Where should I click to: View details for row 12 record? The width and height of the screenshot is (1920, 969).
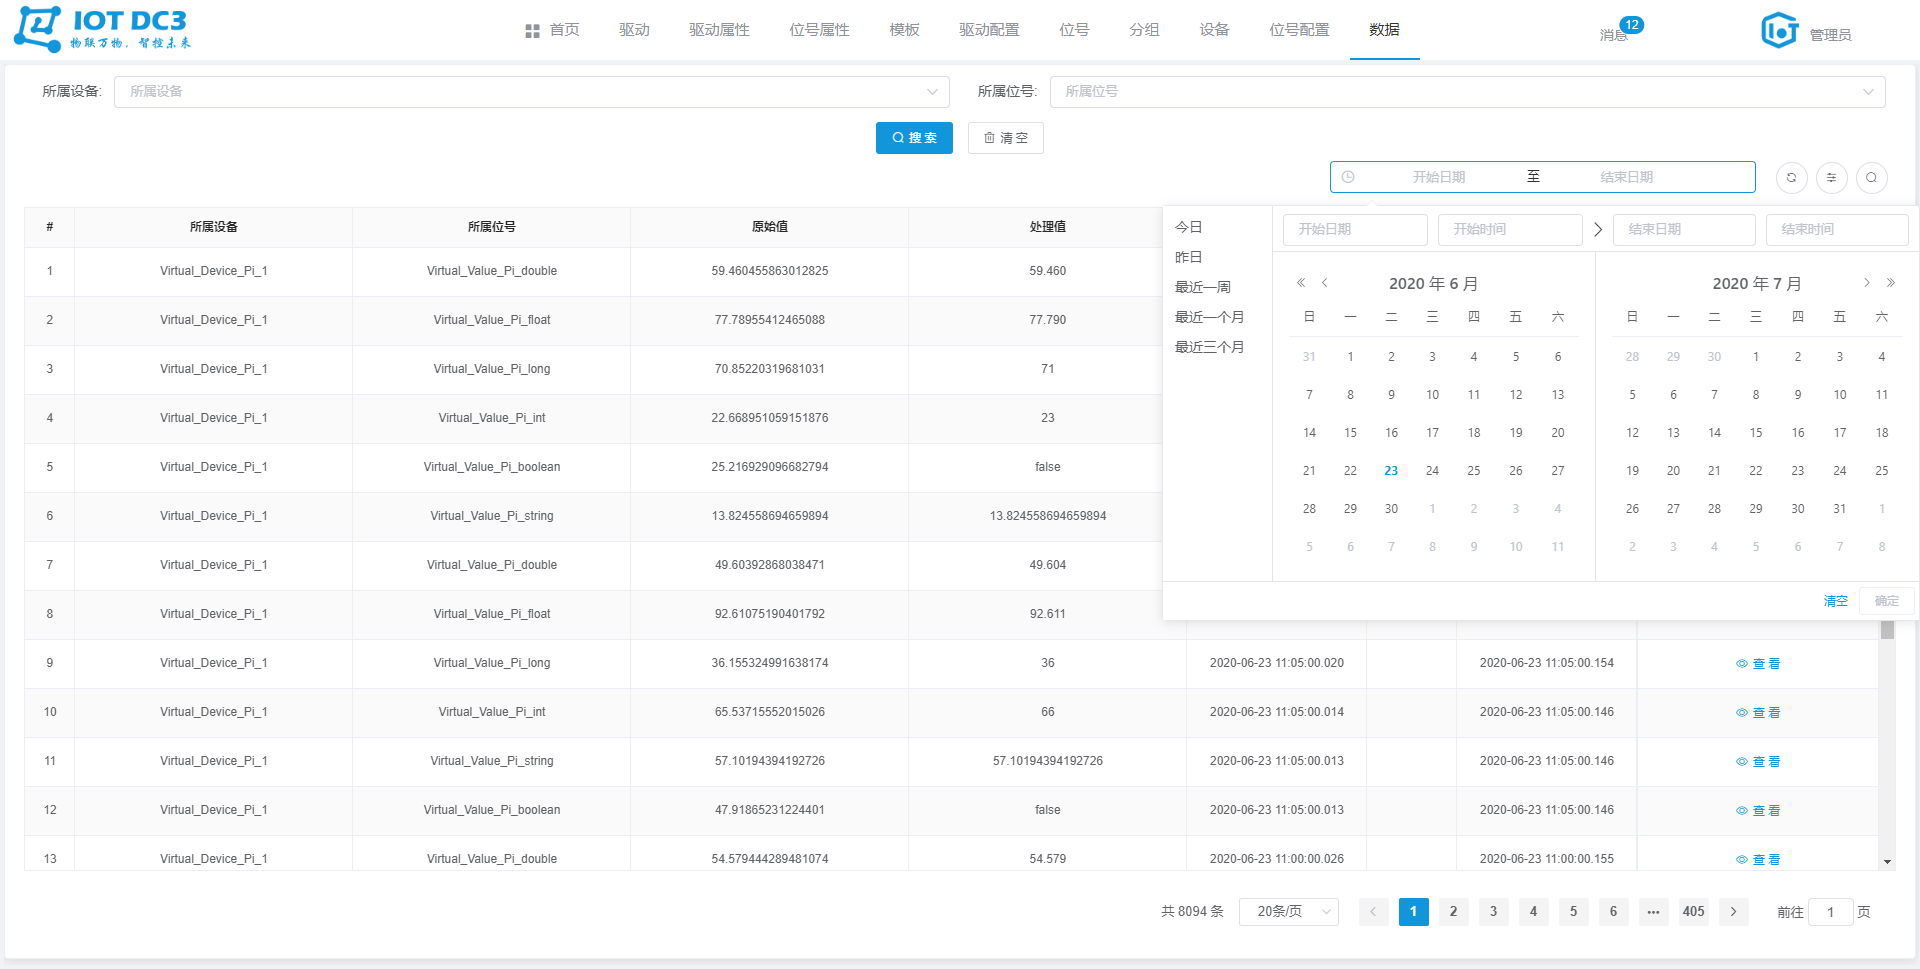pyautogui.click(x=1758, y=811)
